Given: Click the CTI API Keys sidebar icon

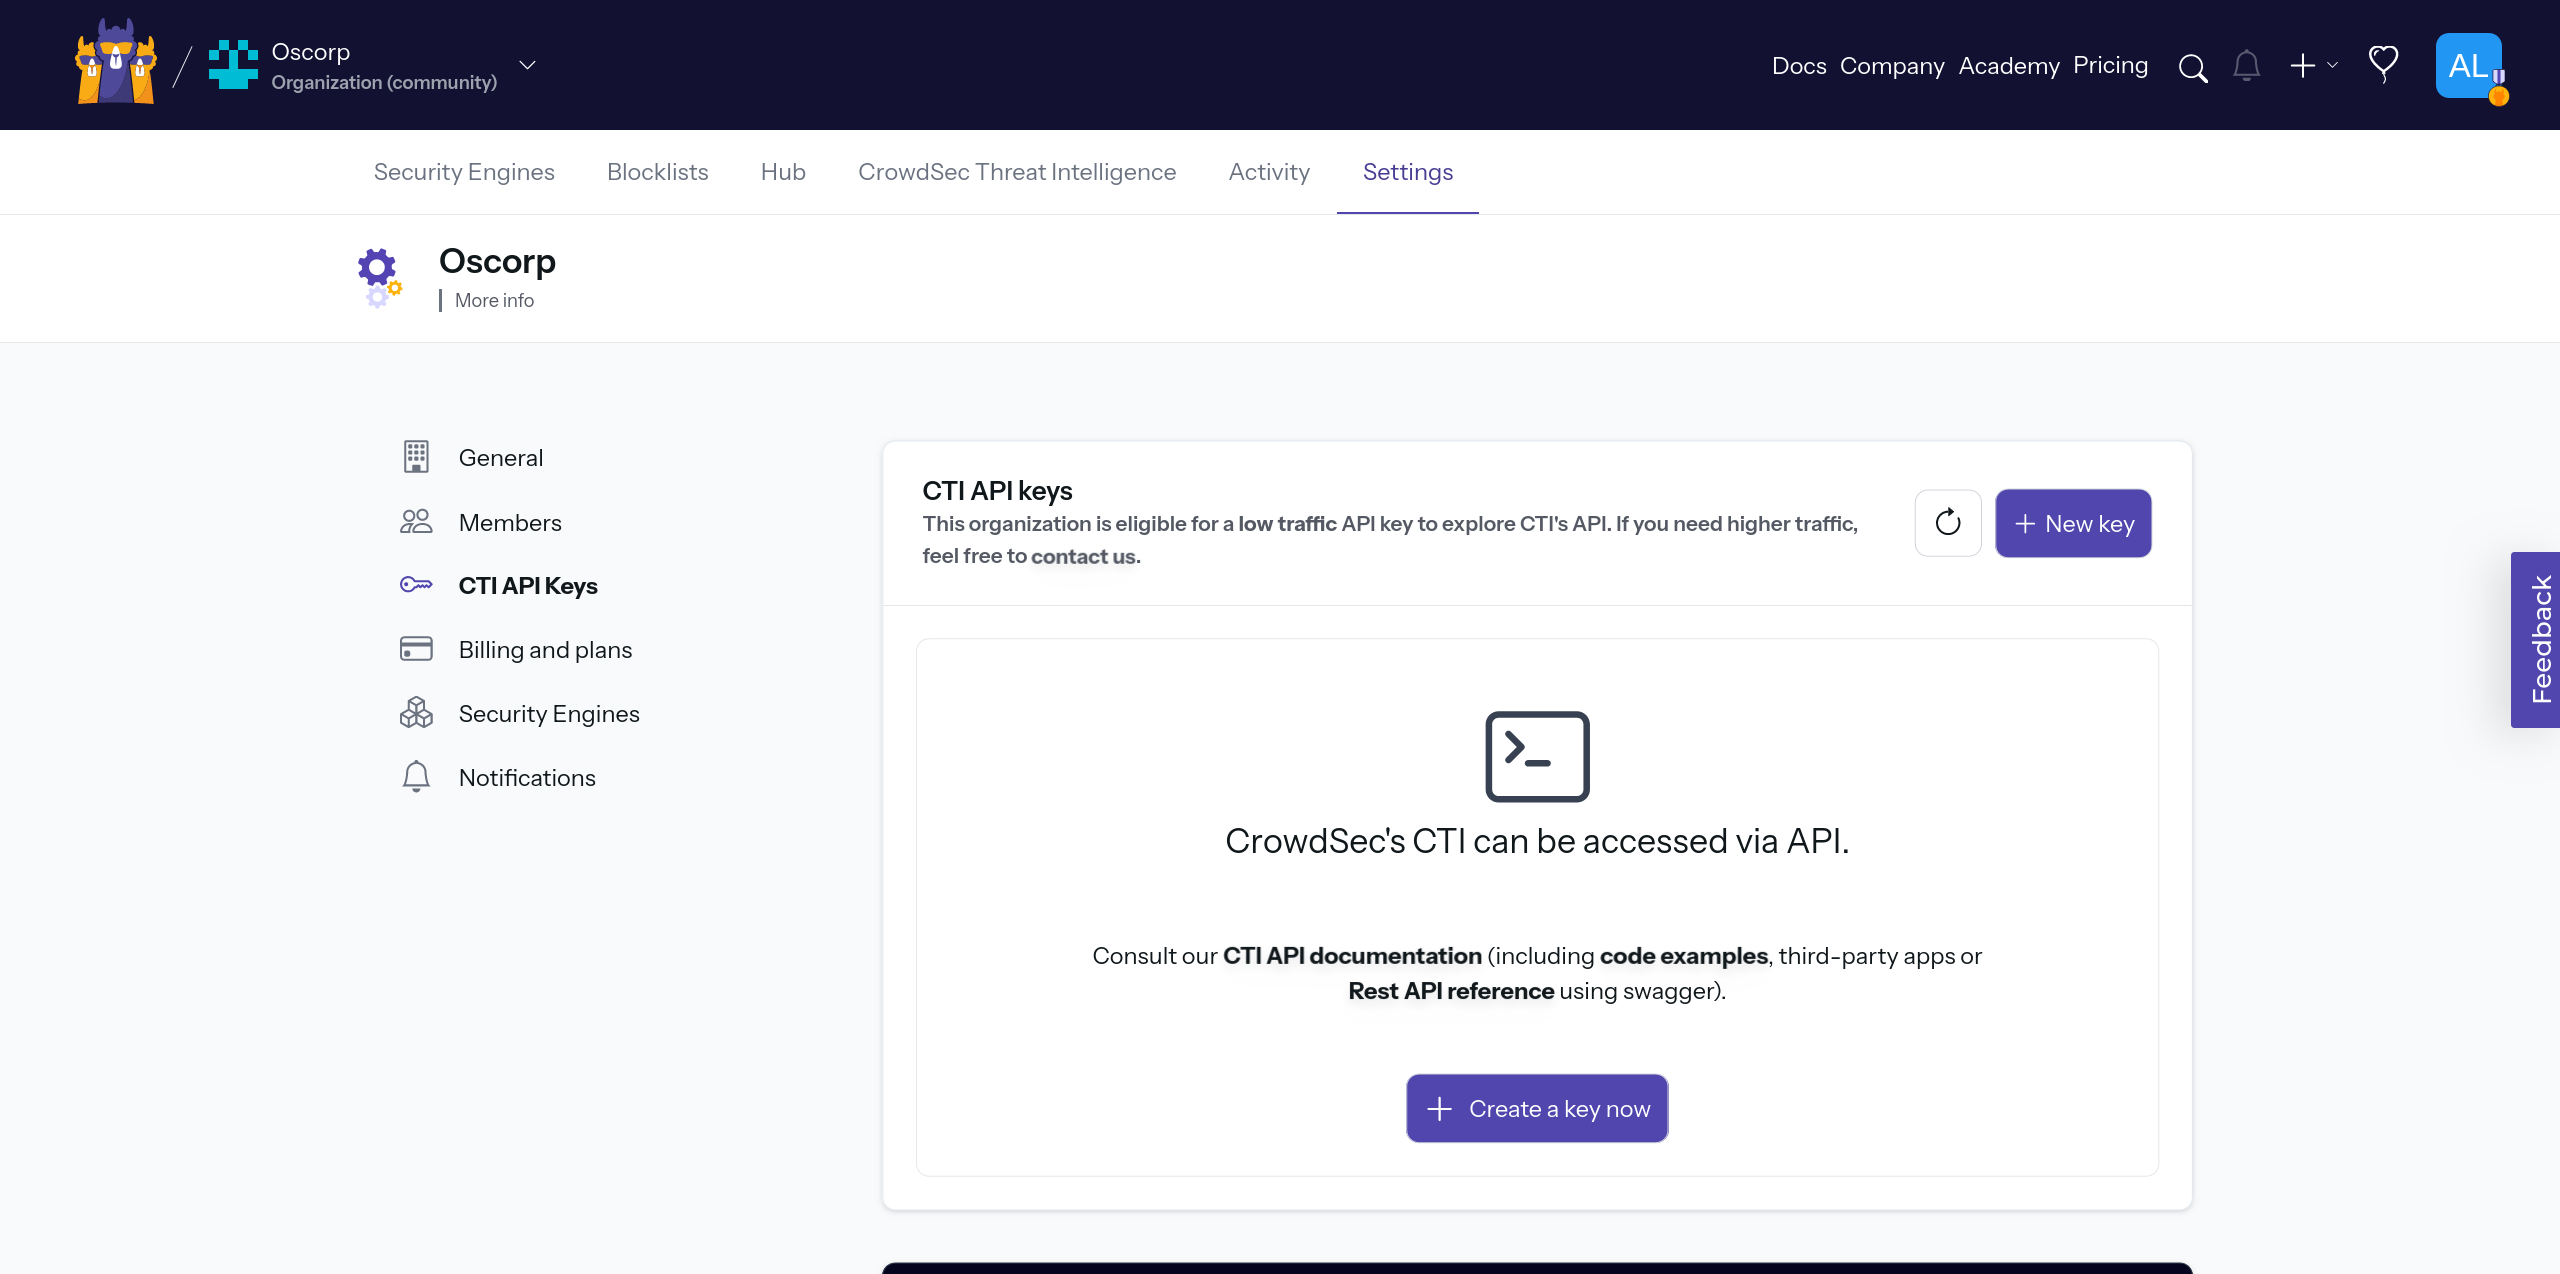Looking at the screenshot, I should [x=416, y=585].
